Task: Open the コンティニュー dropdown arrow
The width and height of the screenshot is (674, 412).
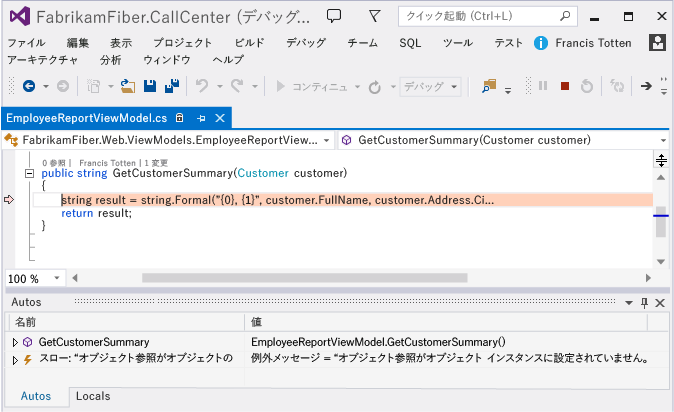Action: pyautogui.click(x=357, y=86)
